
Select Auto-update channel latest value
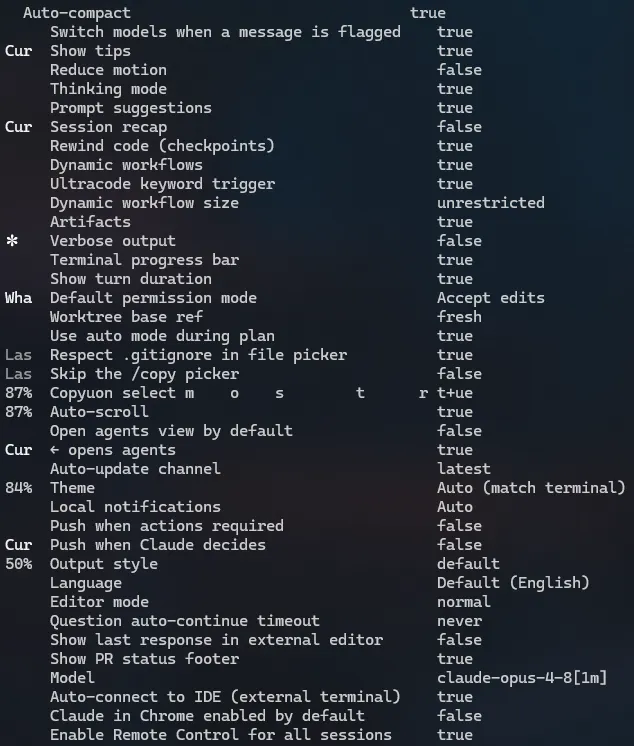pyautogui.click(x=464, y=469)
